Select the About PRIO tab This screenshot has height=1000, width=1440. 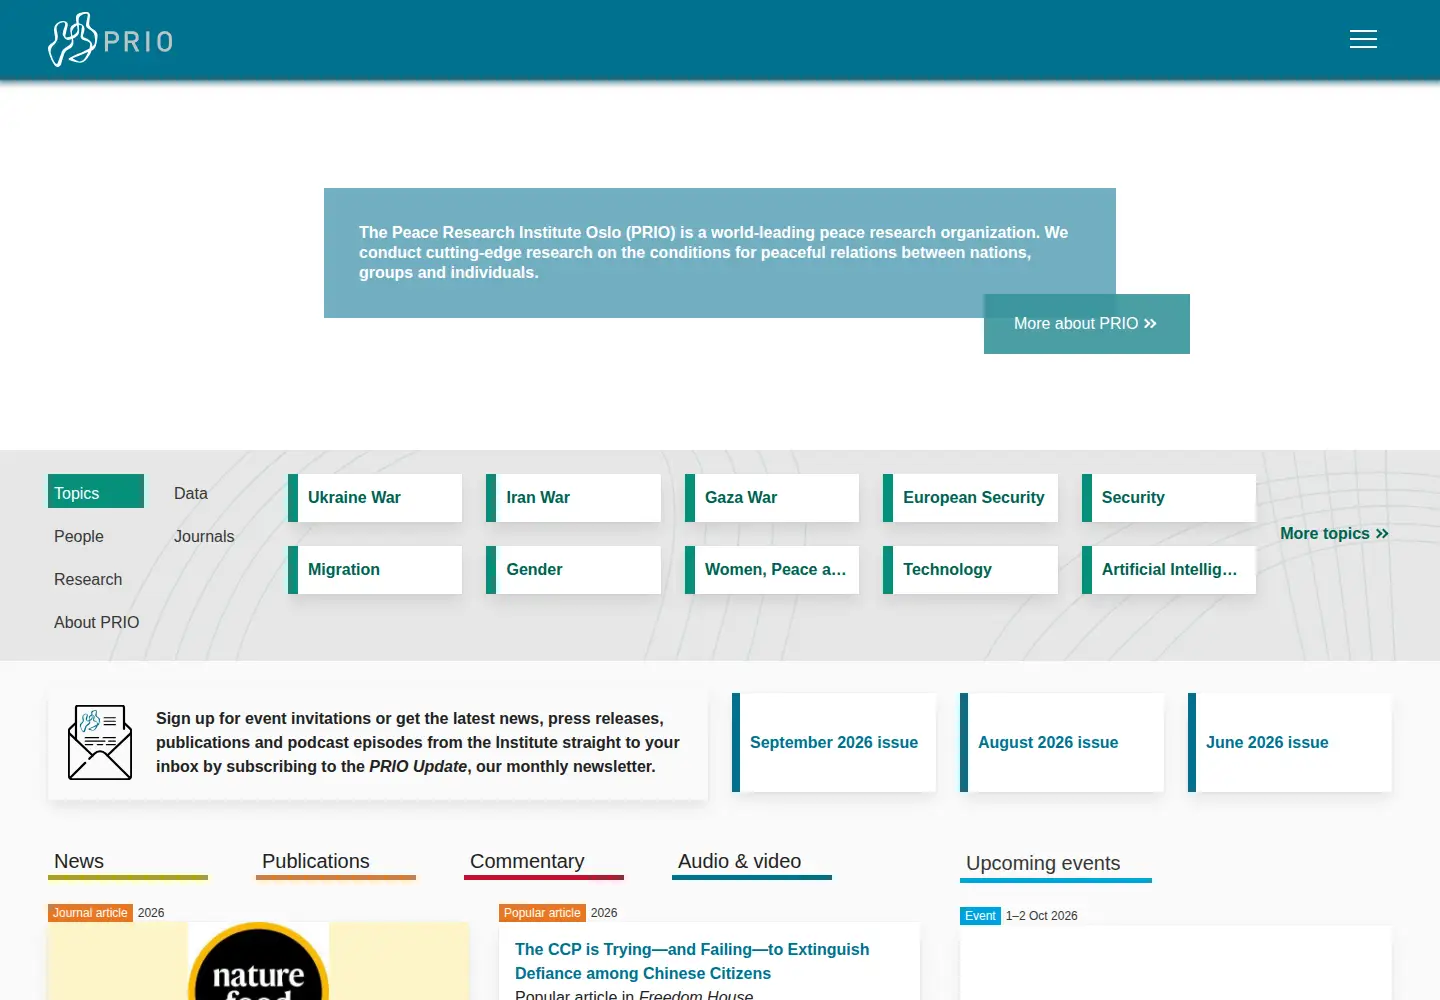click(x=97, y=622)
